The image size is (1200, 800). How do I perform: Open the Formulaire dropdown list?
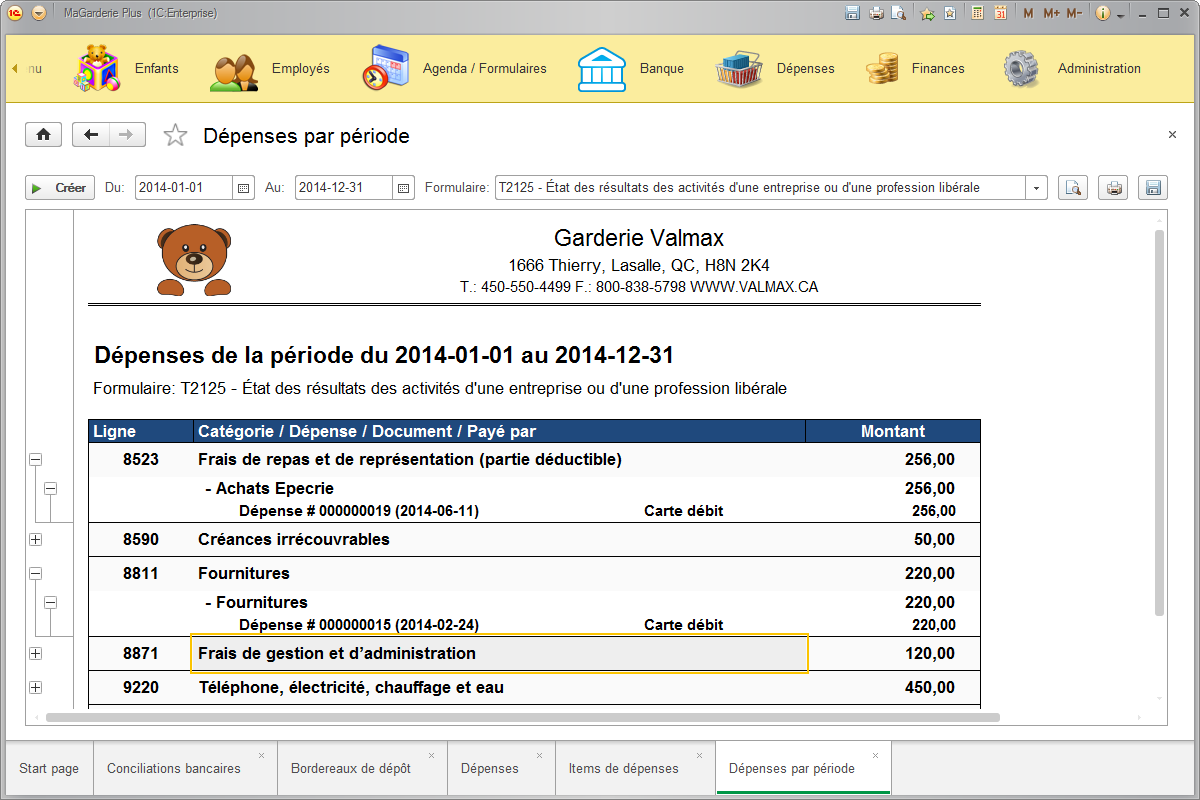coord(1036,187)
